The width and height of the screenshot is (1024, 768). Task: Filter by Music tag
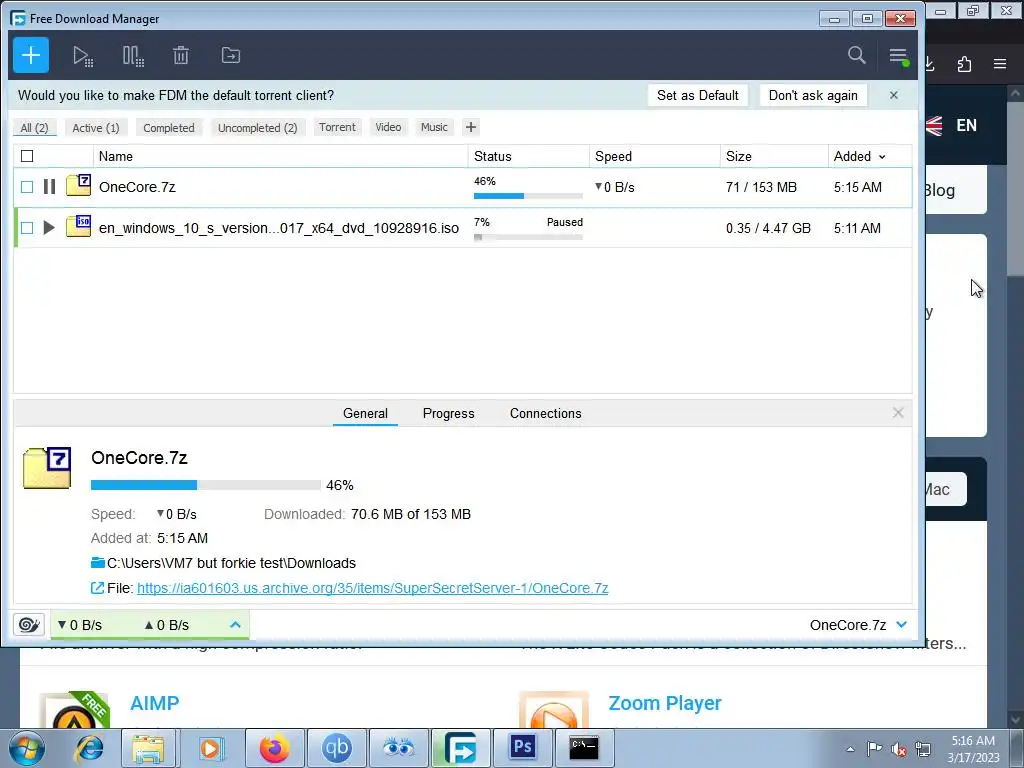coord(434,127)
